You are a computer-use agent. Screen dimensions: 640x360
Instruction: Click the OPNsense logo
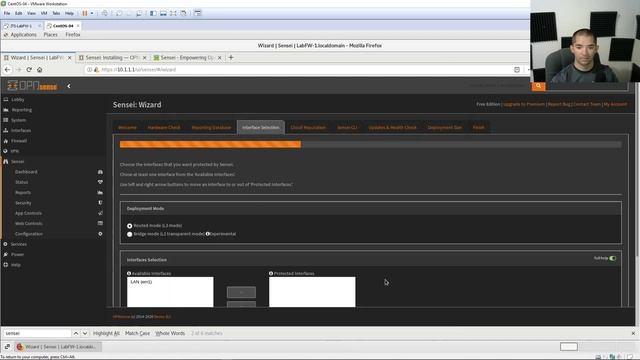[32, 86]
